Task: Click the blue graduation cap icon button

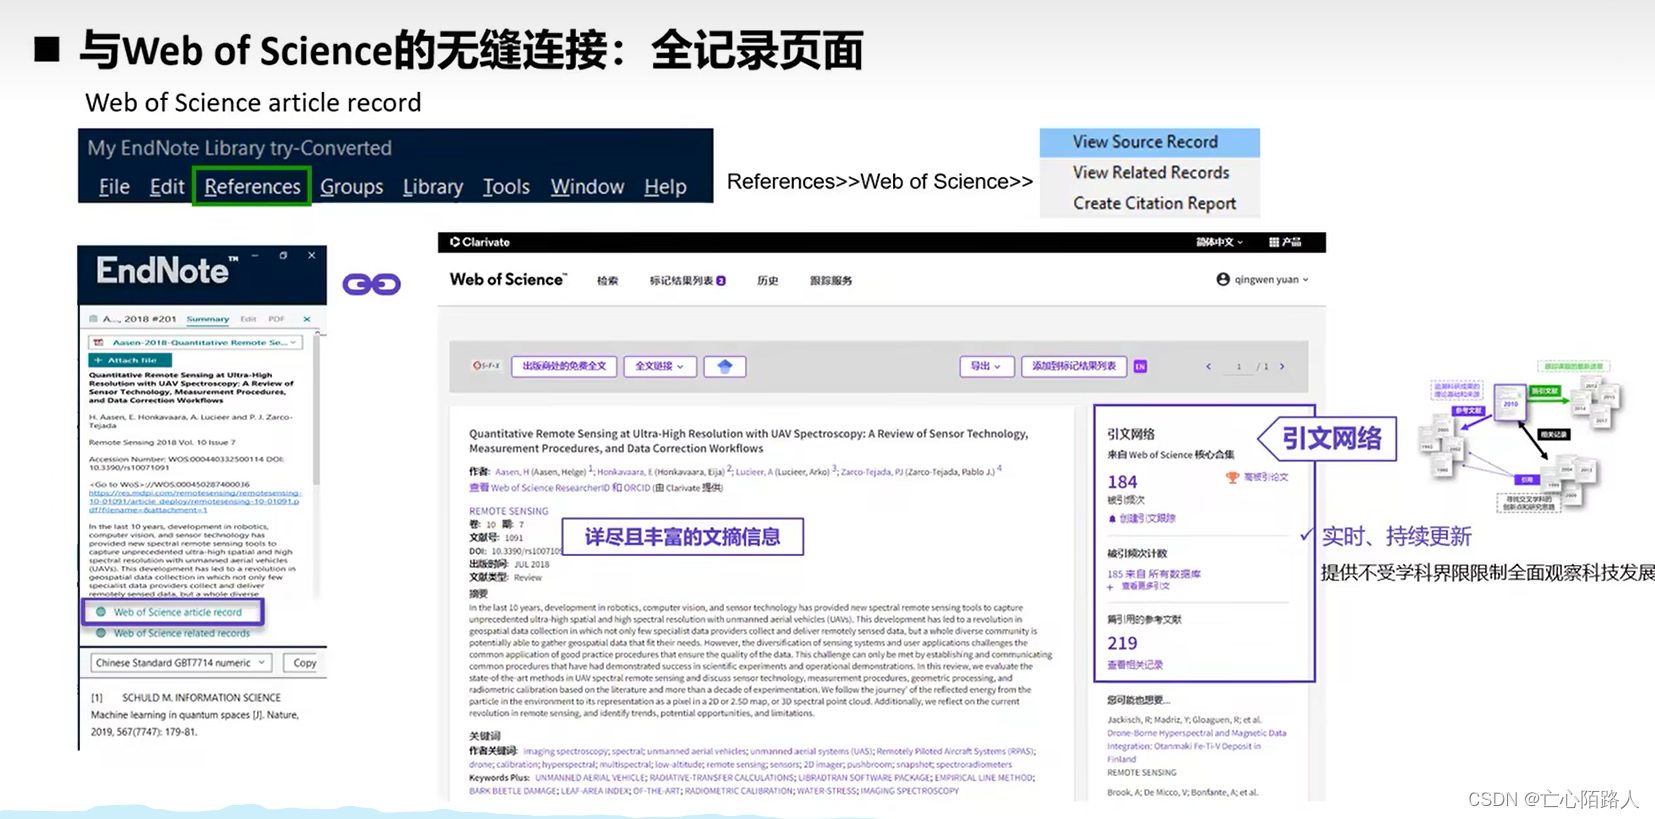Action: 725,366
